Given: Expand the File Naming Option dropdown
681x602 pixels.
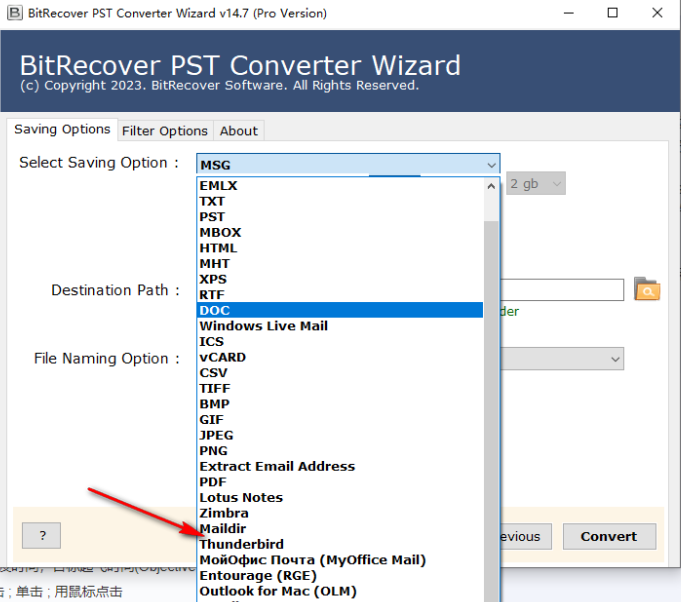Looking at the screenshot, I should tap(562, 359).
